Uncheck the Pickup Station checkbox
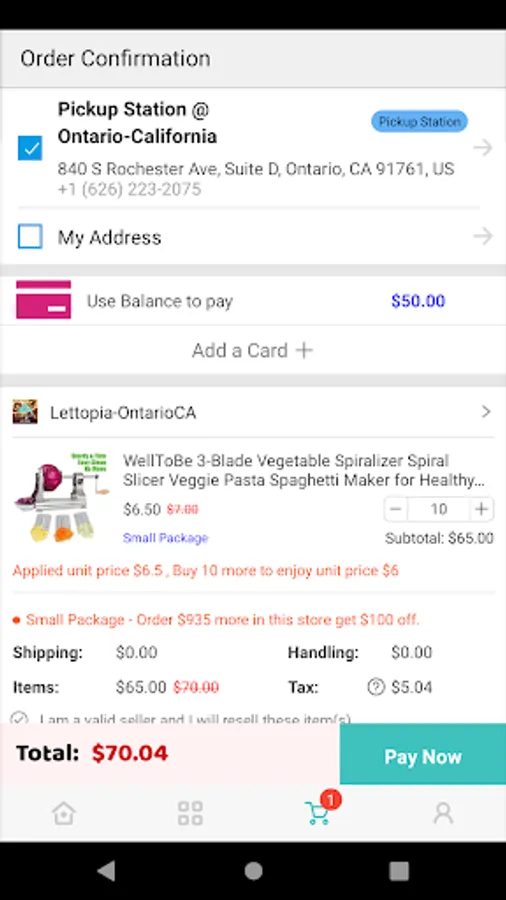 point(30,148)
